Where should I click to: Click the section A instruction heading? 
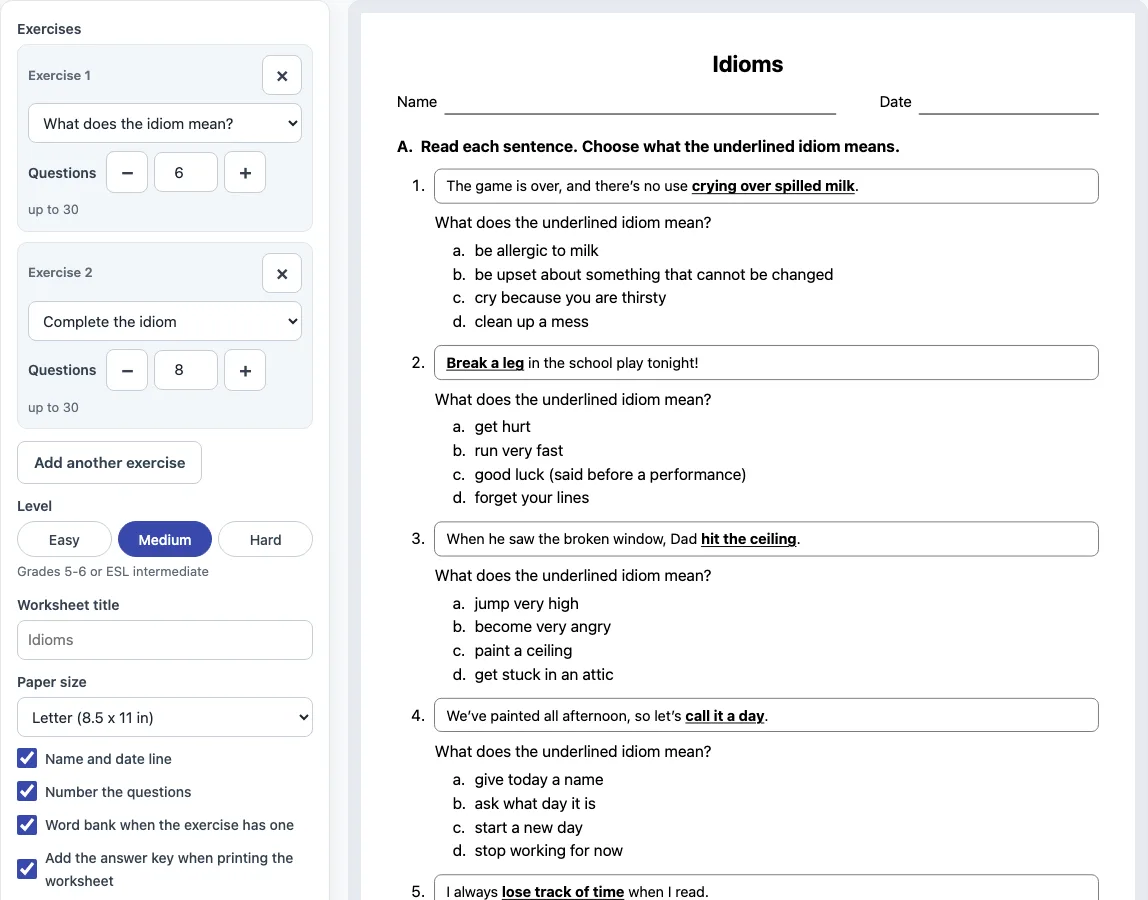(x=648, y=146)
